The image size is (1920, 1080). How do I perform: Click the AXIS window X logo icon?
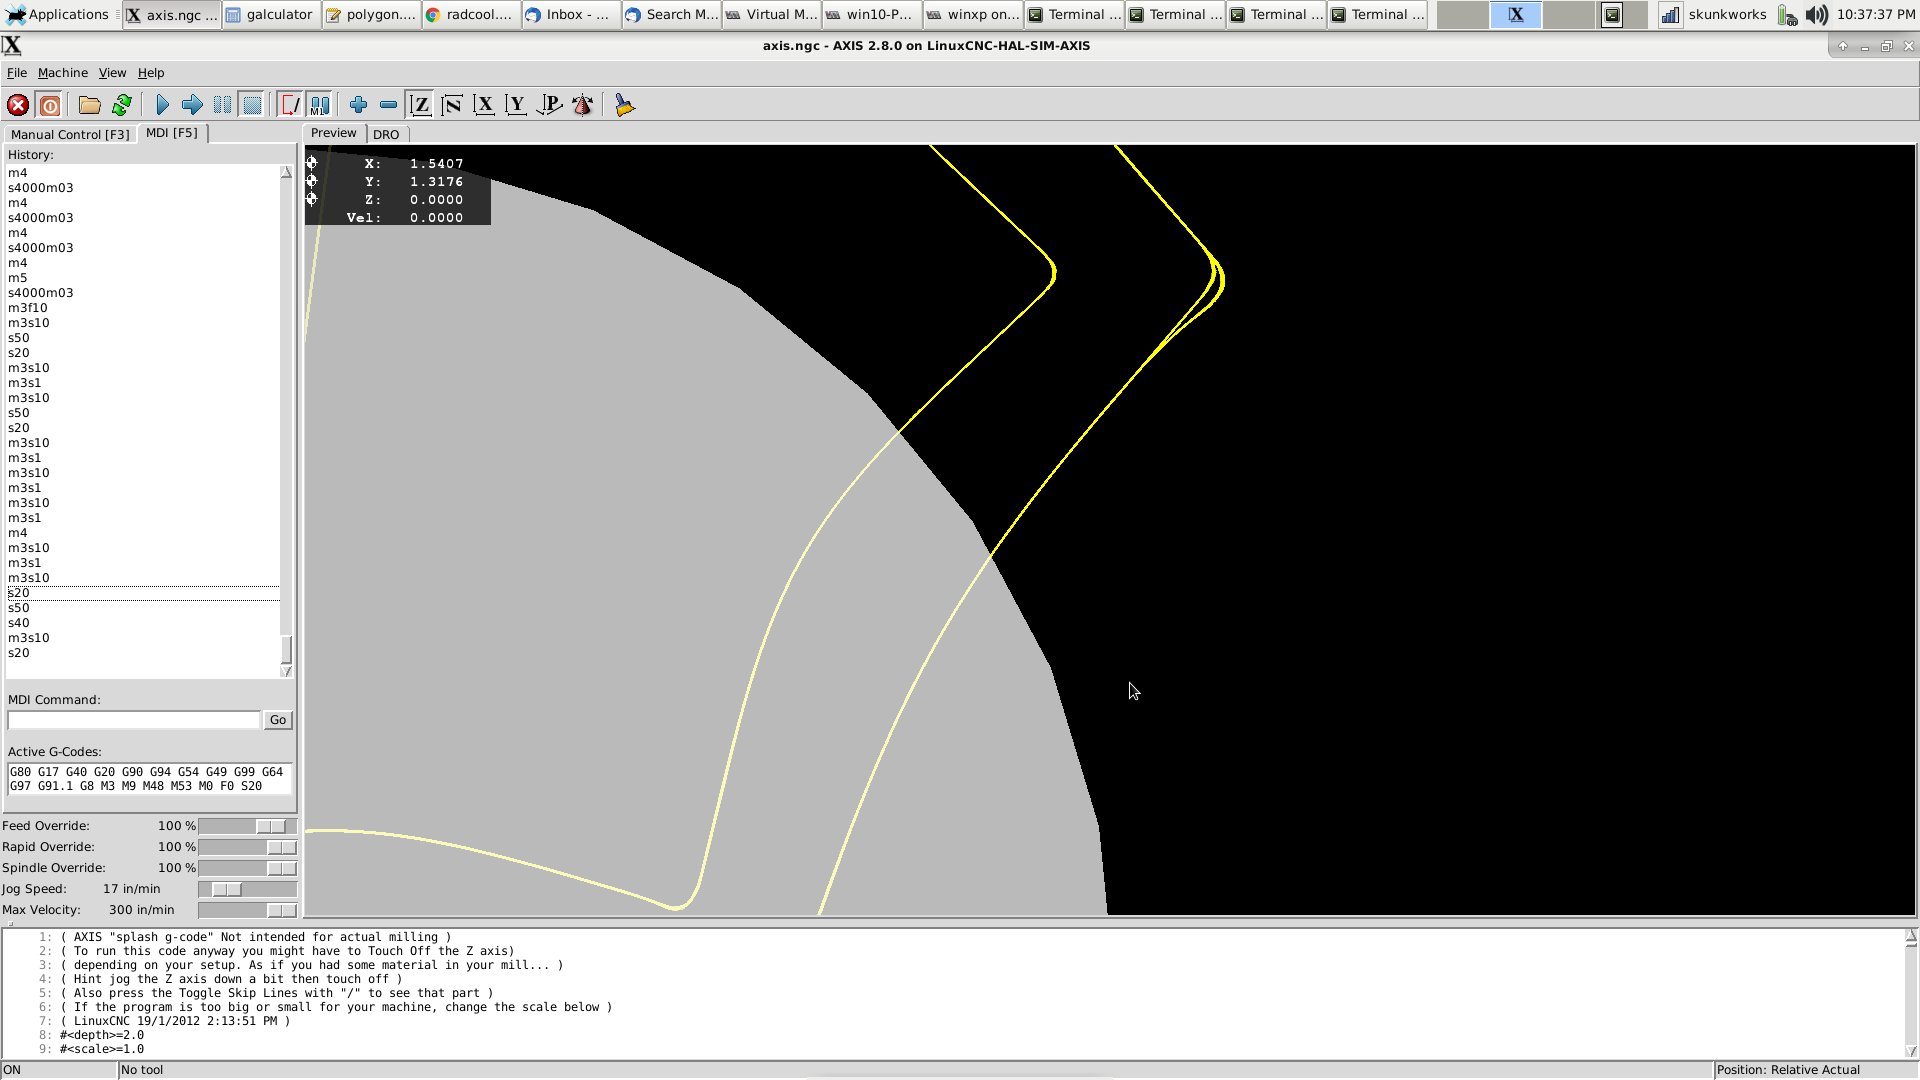(12, 46)
